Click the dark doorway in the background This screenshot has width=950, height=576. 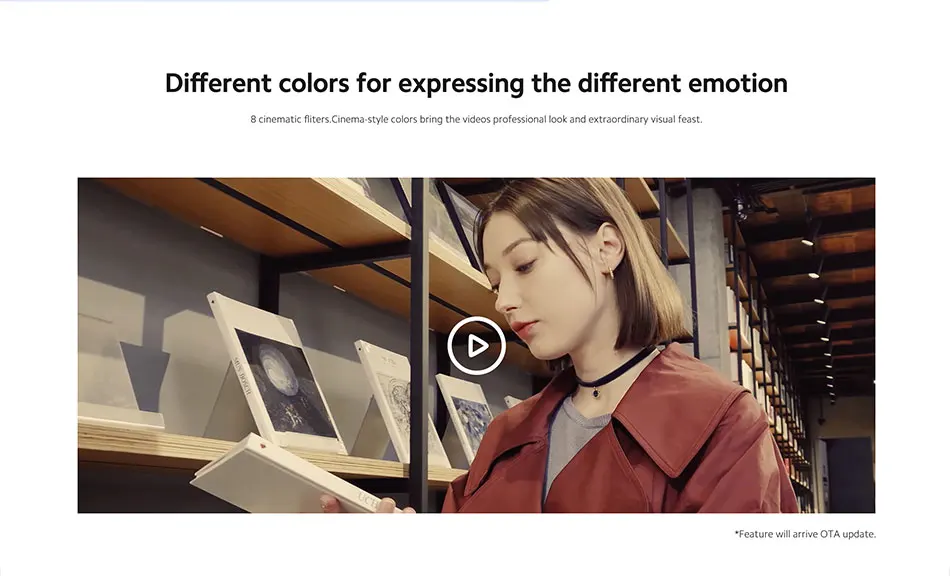click(848, 472)
